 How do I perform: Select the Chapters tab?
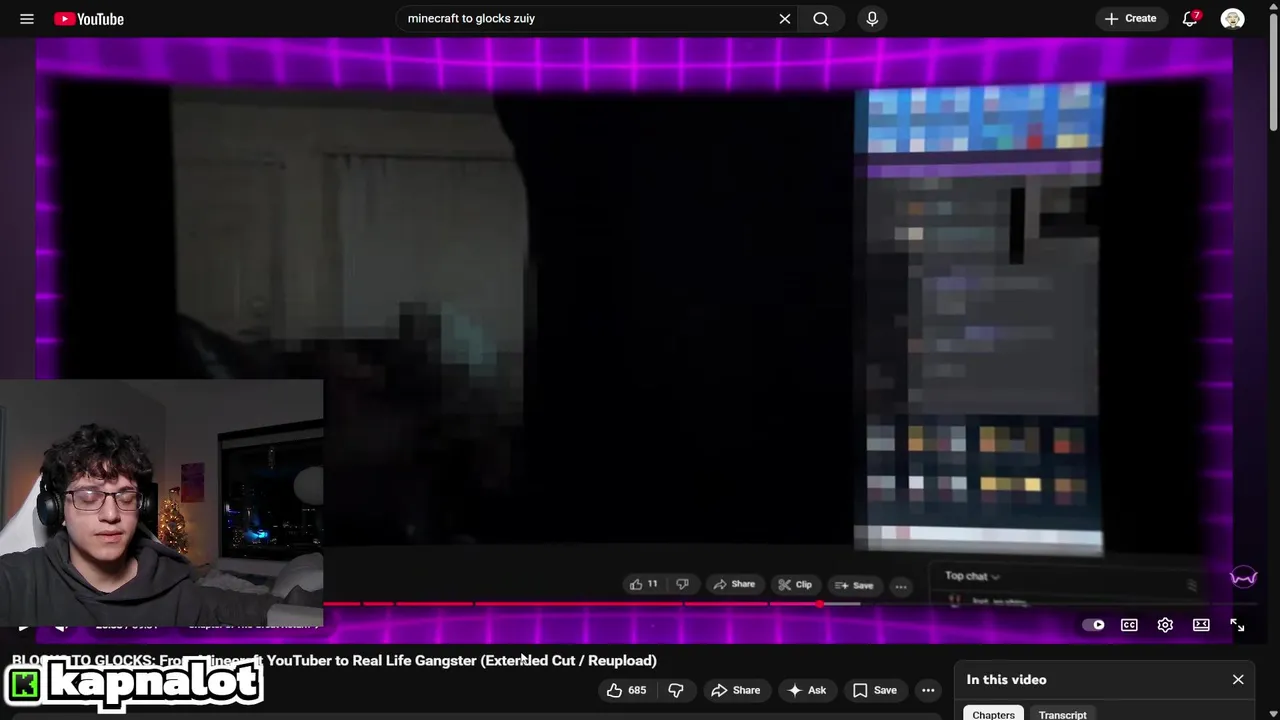click(x=993, y=714)
